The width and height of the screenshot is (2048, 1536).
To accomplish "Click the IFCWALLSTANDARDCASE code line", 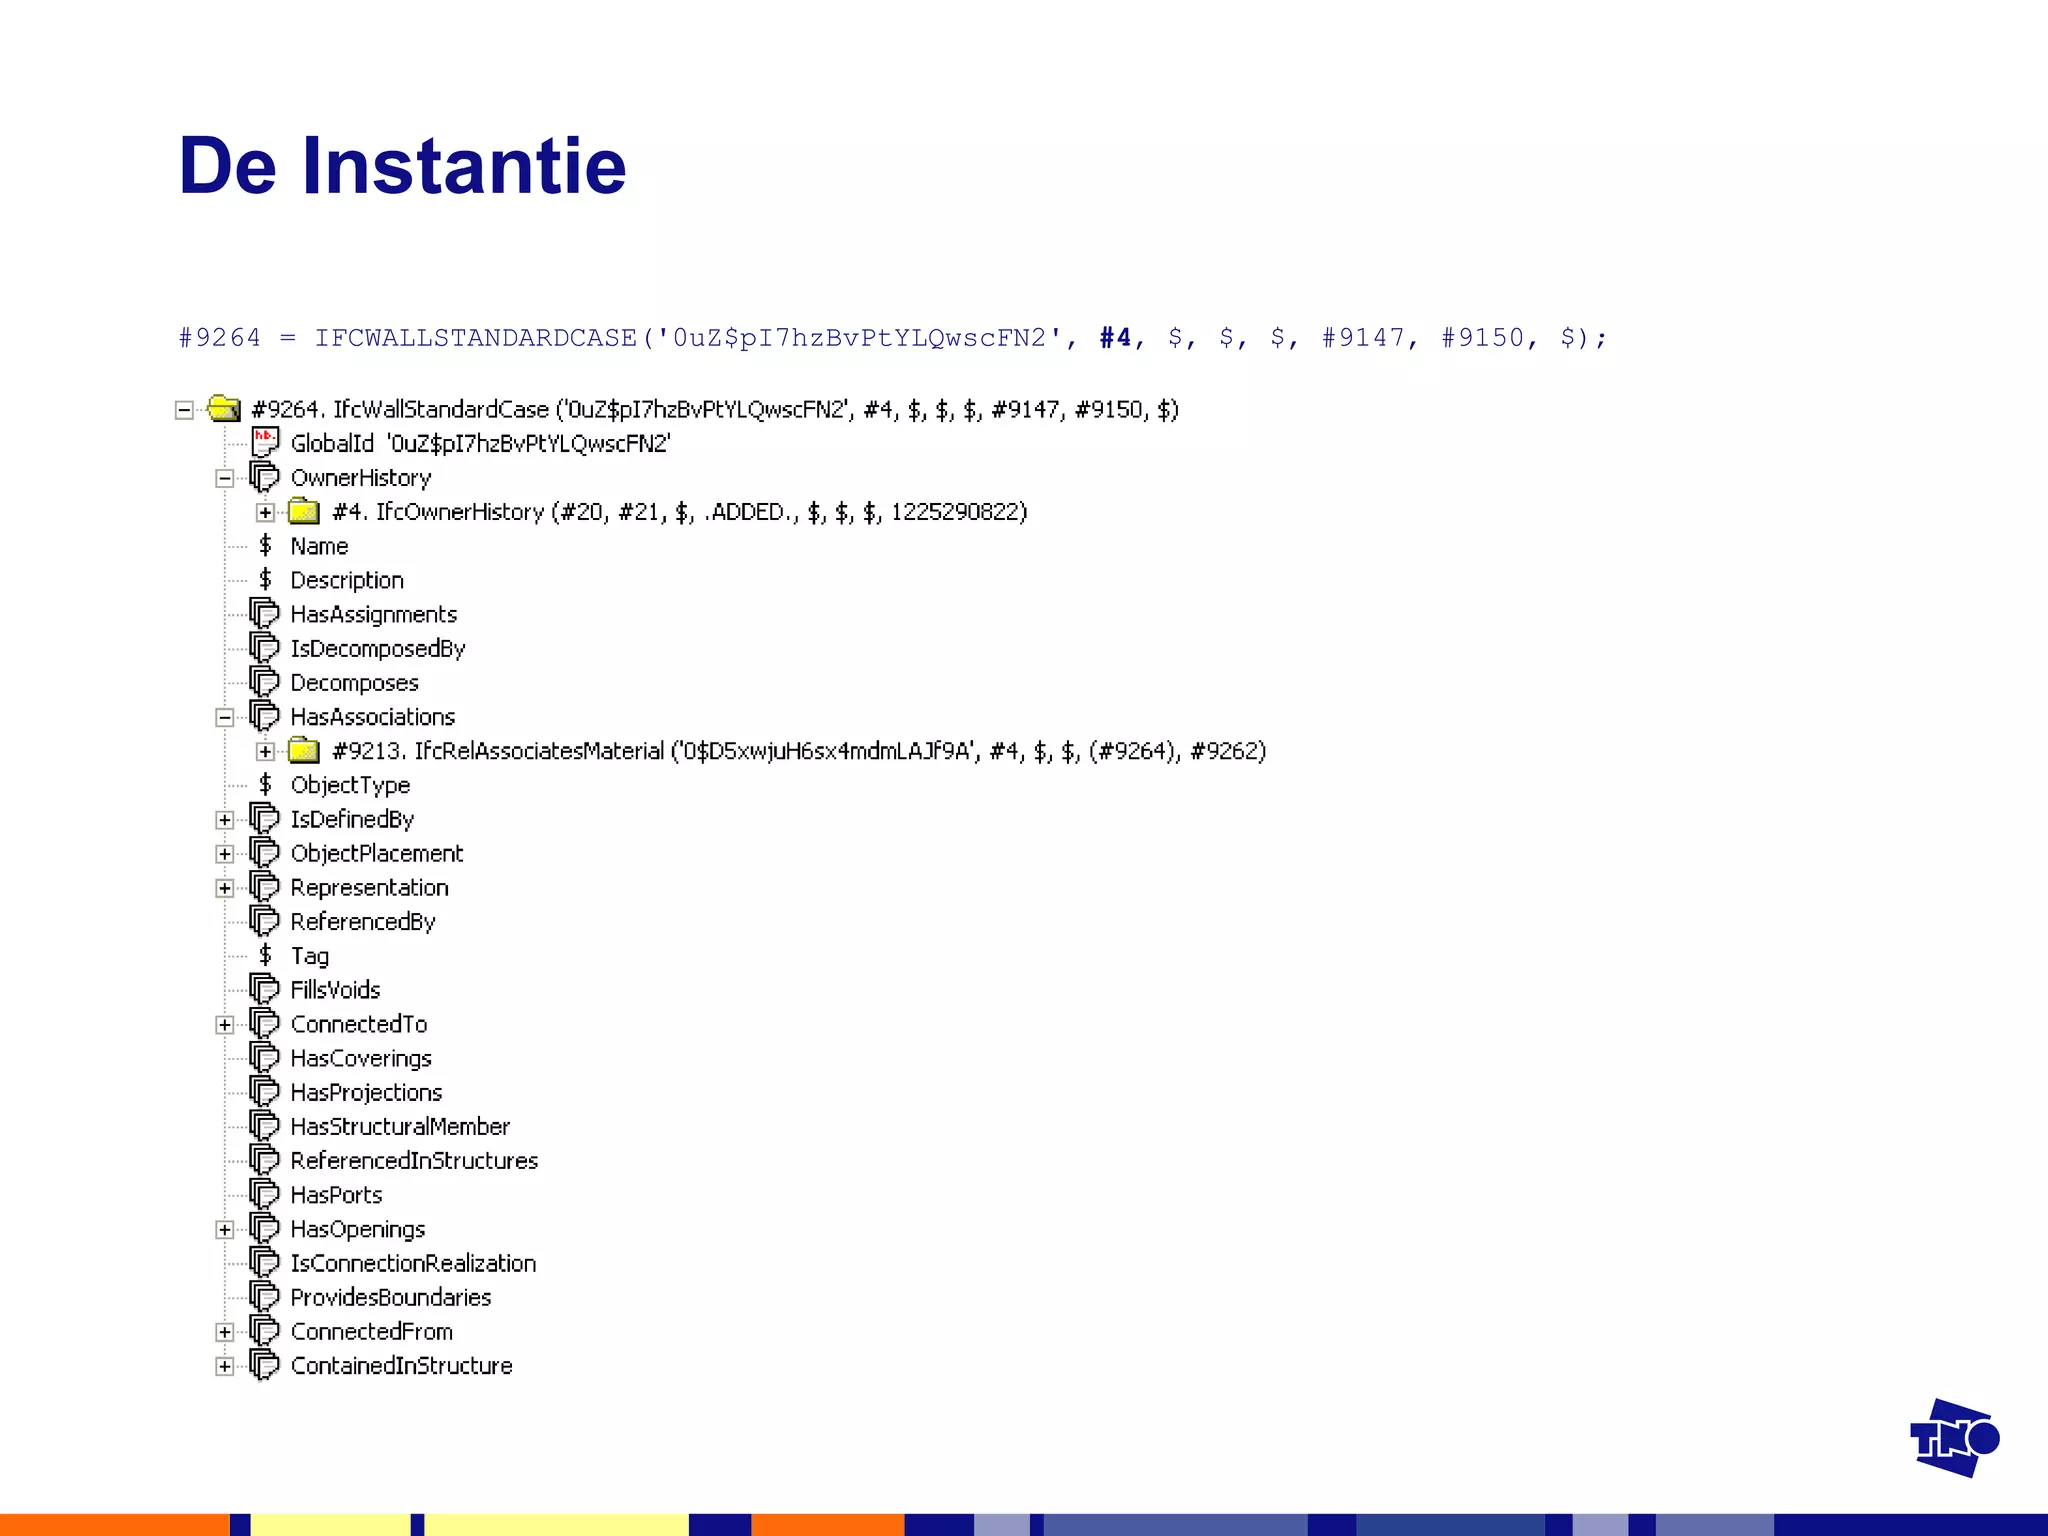I will point(892,338).
